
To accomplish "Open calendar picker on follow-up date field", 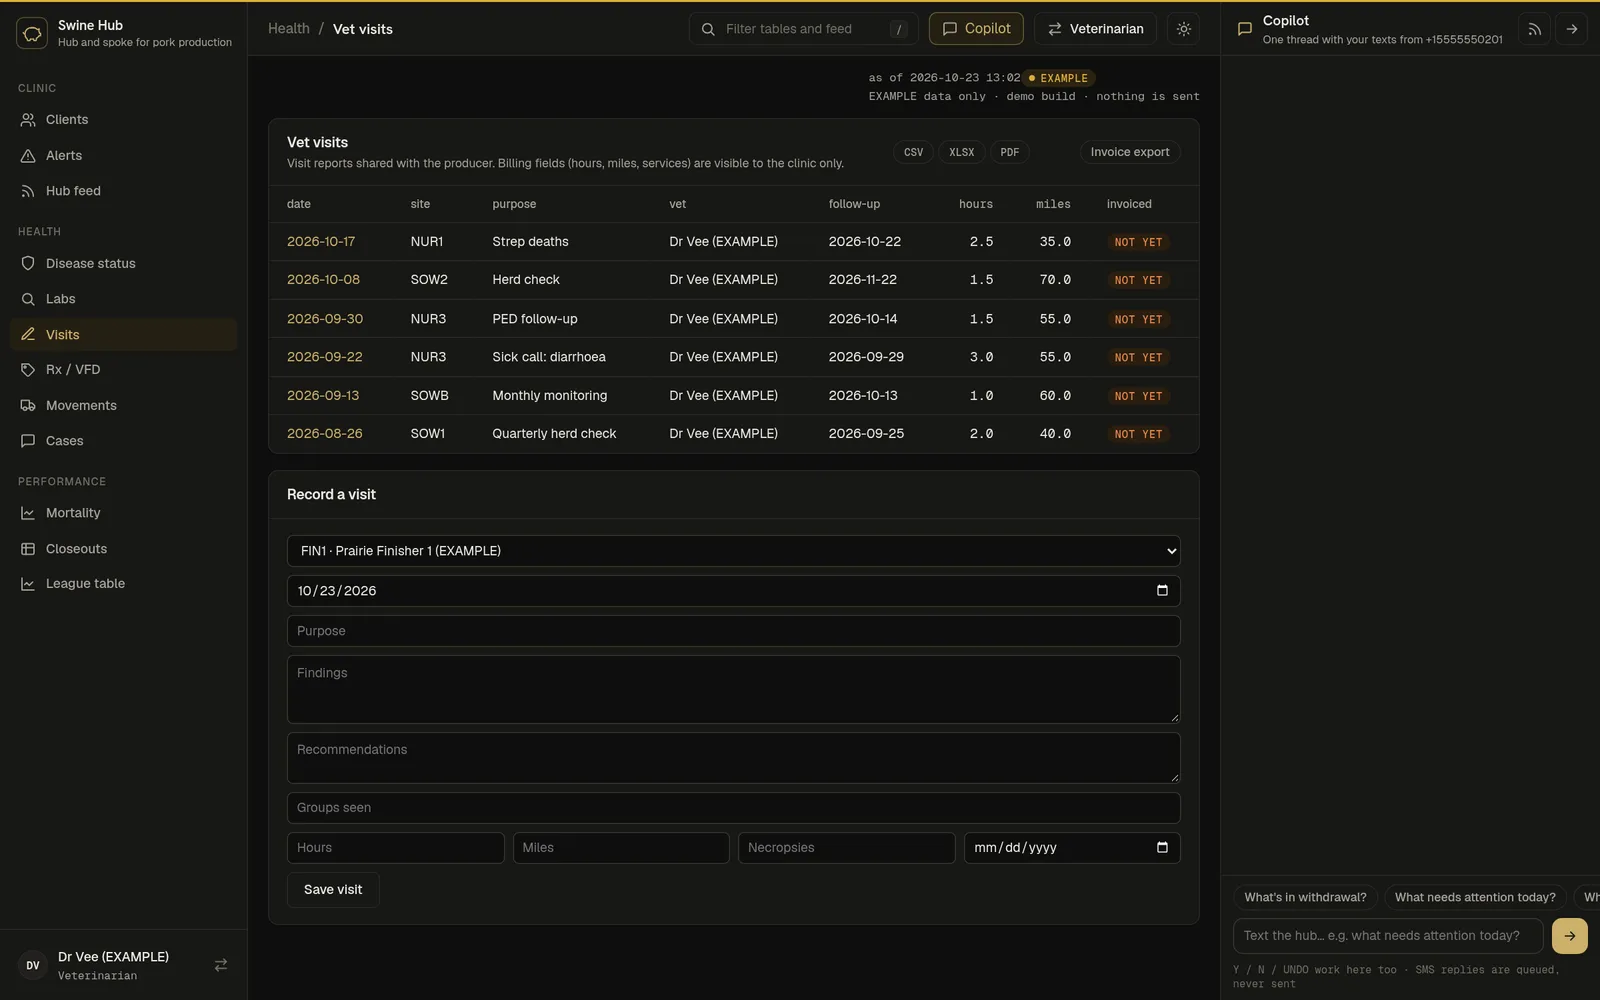I will [1162, 848].
